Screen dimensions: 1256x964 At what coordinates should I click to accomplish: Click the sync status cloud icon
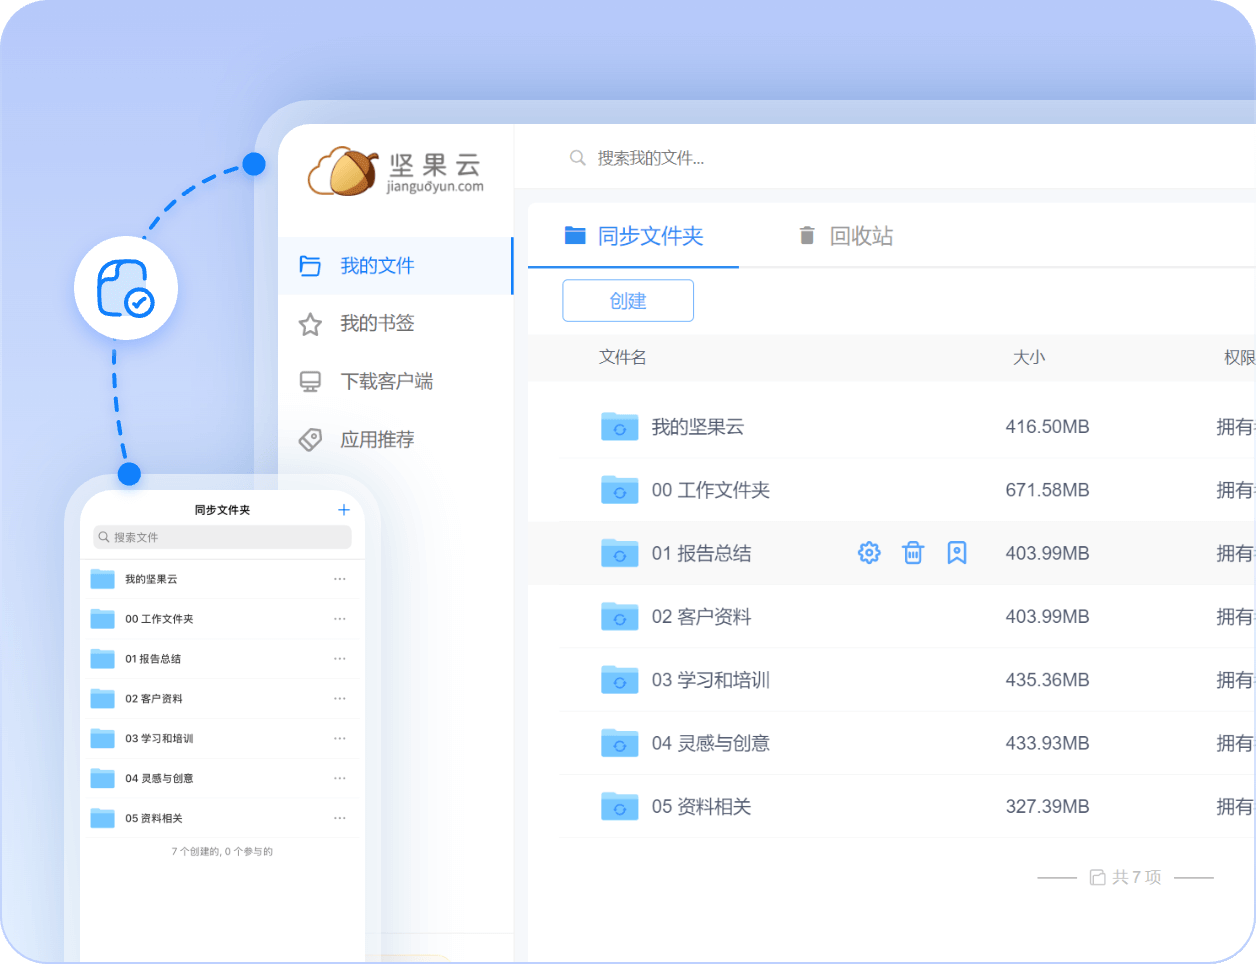pyautogui.click(x=125, y=288)
